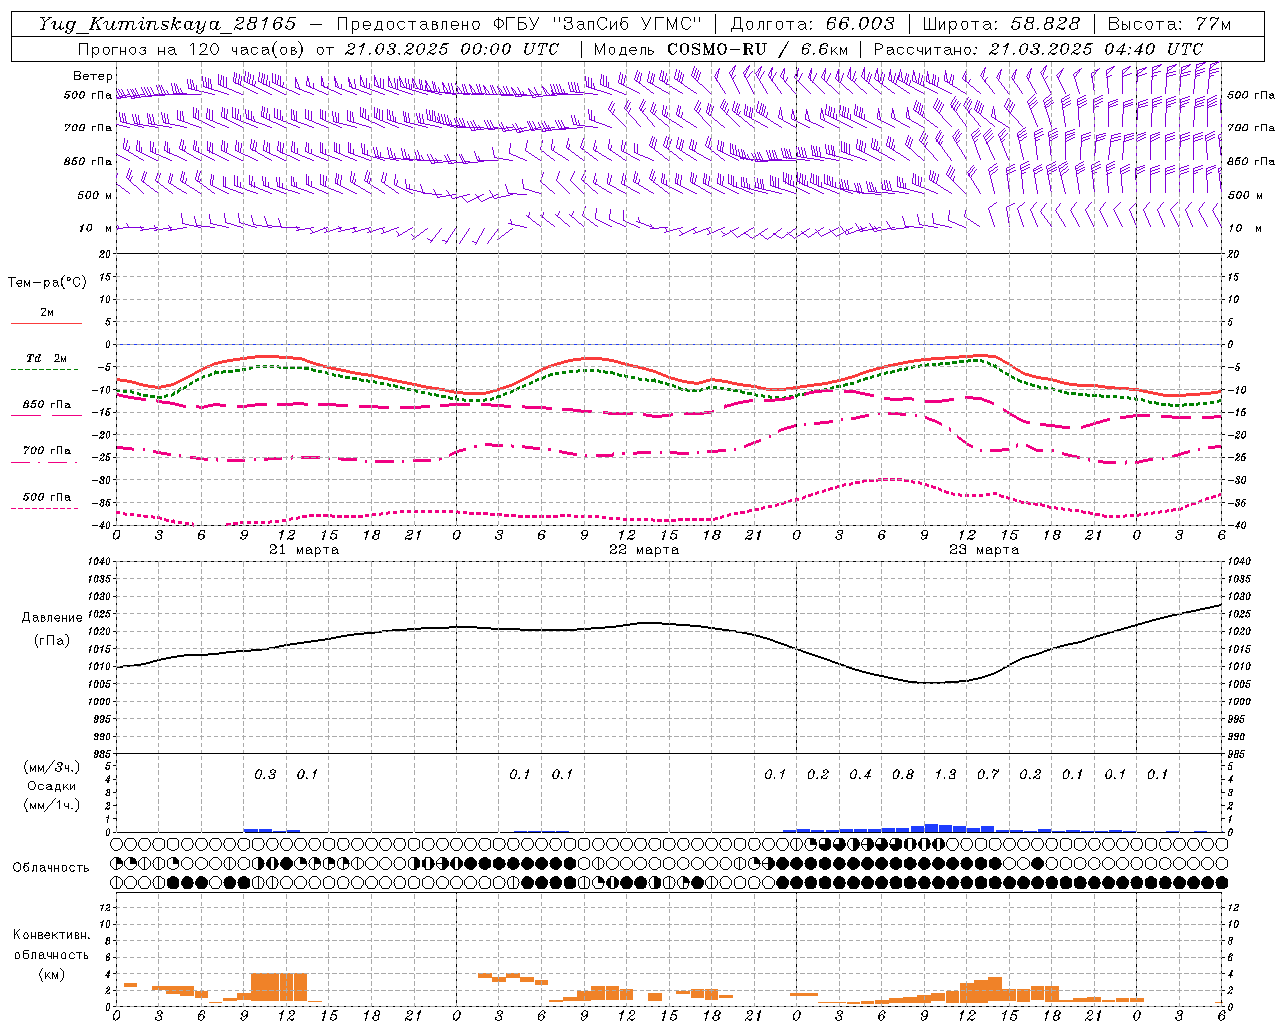
Task: Click the (мм/1ч.) units label
Action: click(52, 805)
